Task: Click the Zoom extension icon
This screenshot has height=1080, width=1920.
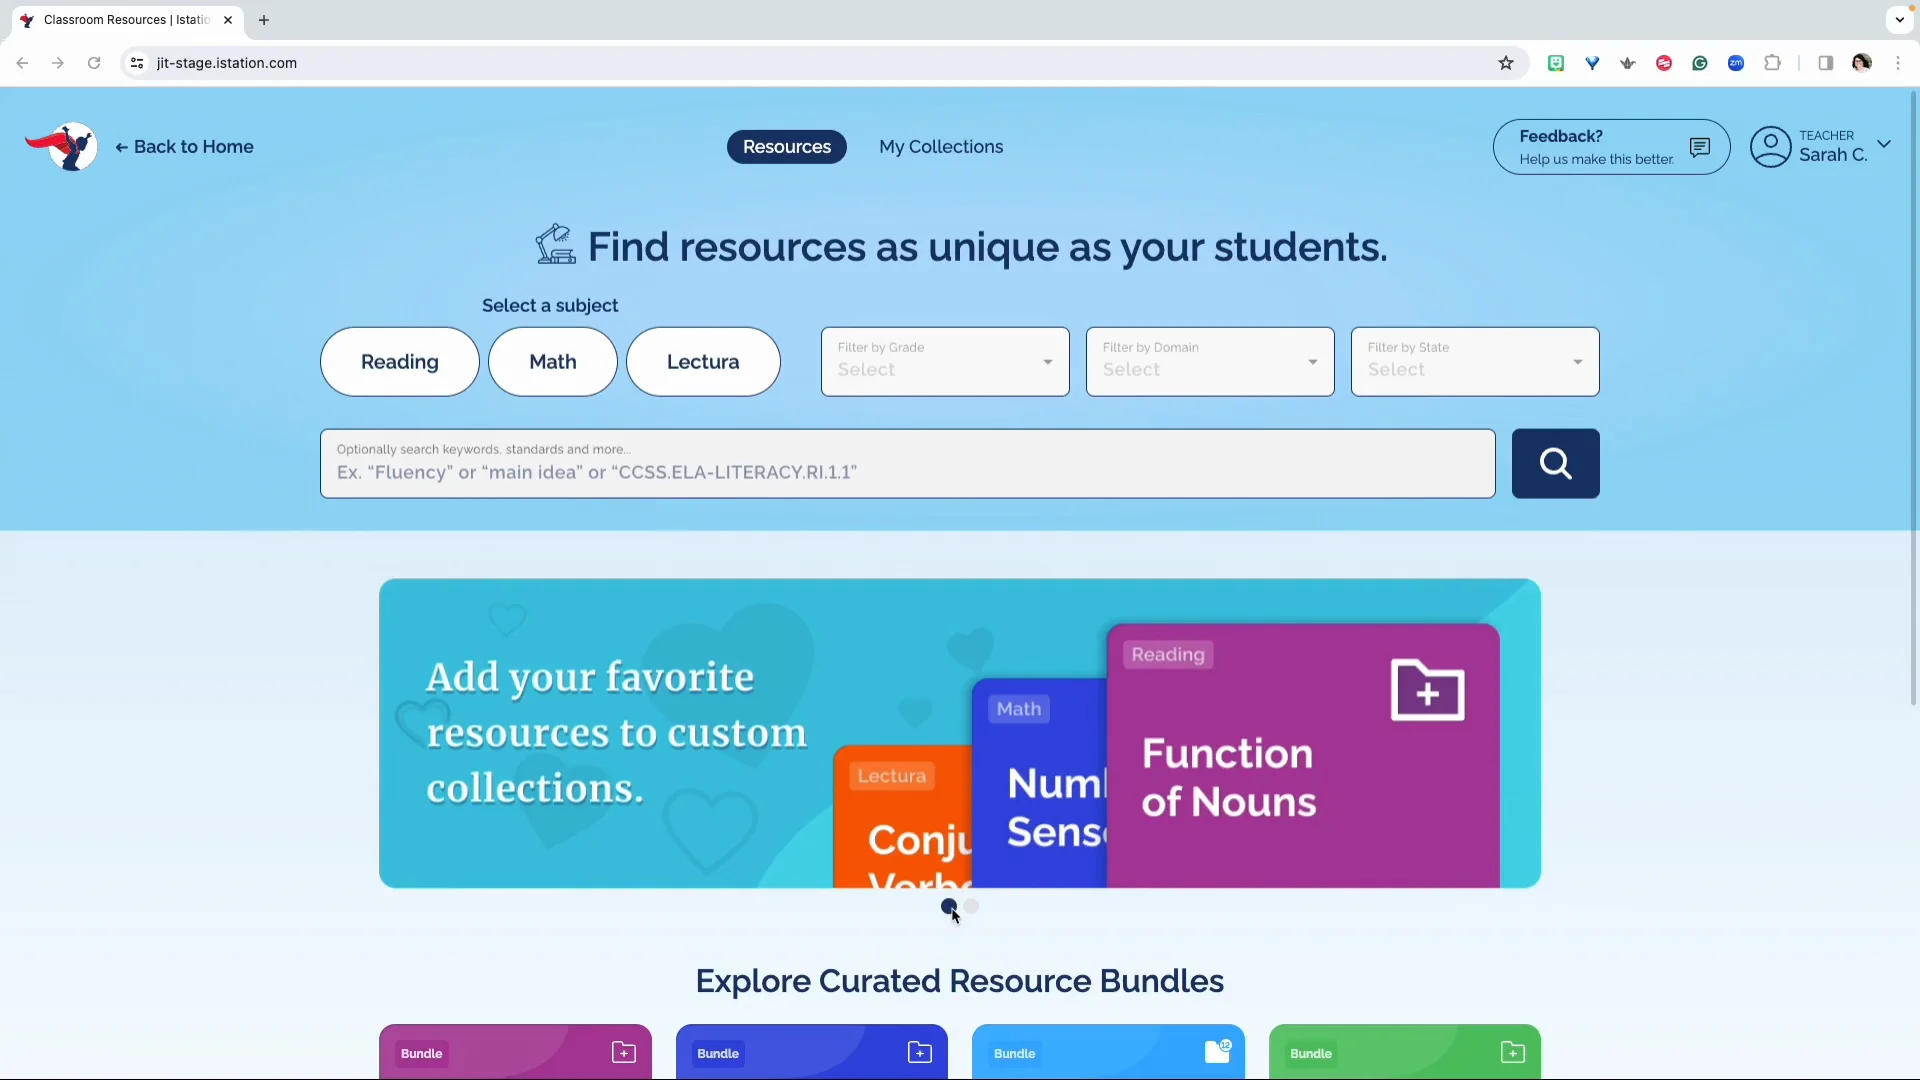Action: (1736, 63)
